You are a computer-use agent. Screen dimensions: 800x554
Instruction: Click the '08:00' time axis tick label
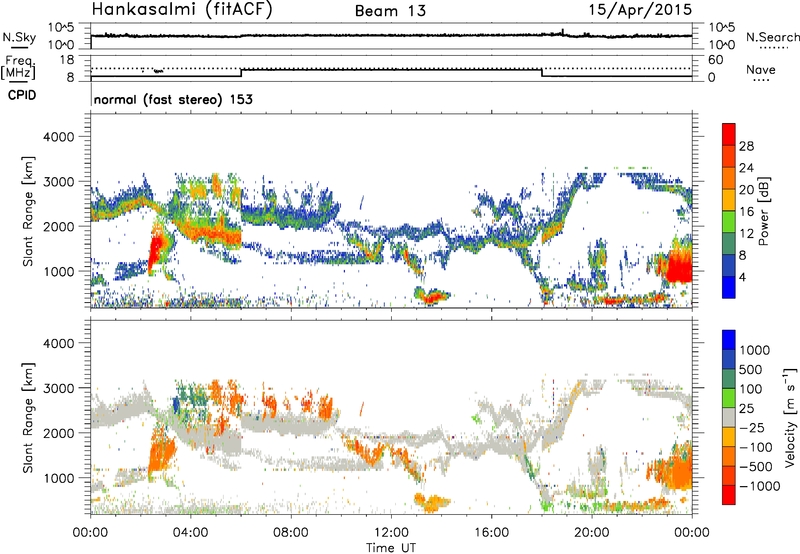(x=291, y=533)
